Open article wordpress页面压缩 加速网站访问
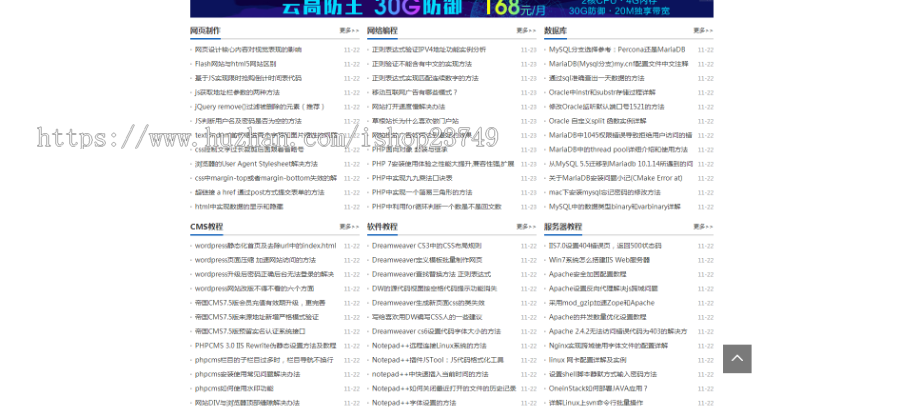Screen dimensions: 900x417 coord(255,260)
